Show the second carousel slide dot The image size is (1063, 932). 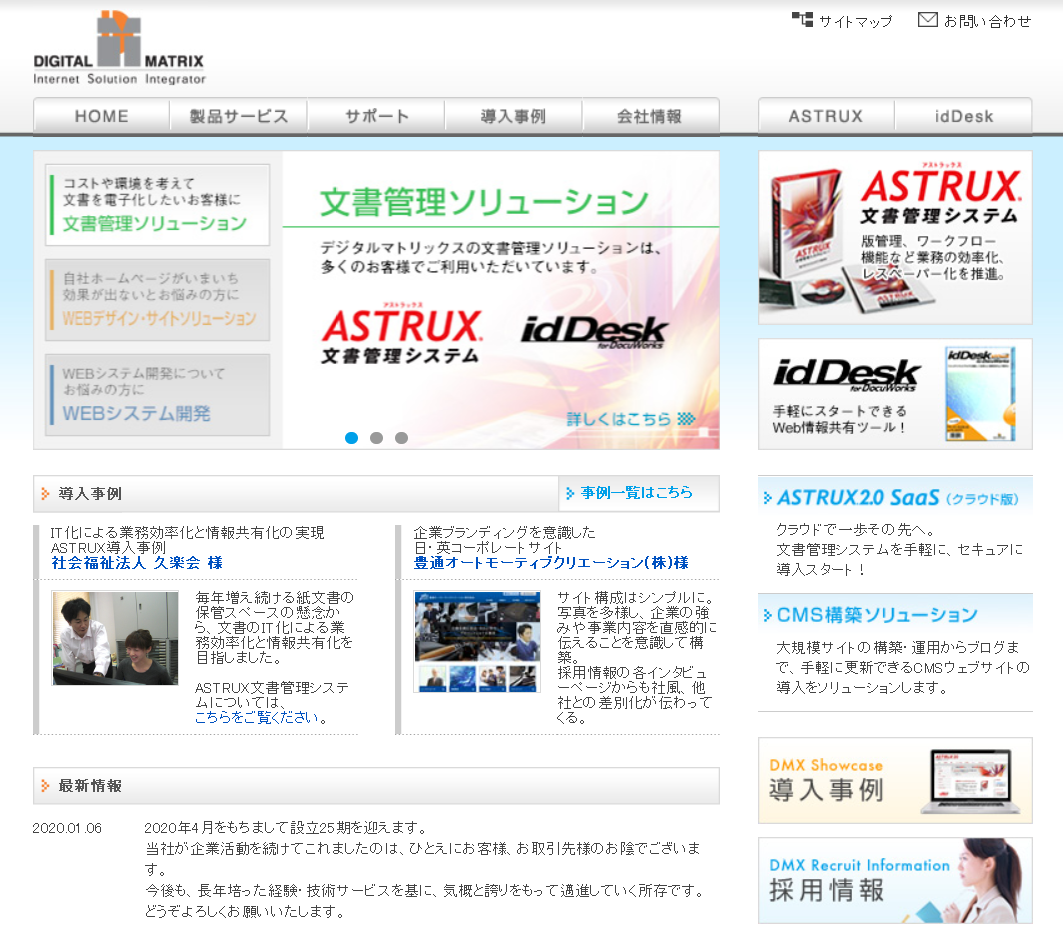click(376, 438)
